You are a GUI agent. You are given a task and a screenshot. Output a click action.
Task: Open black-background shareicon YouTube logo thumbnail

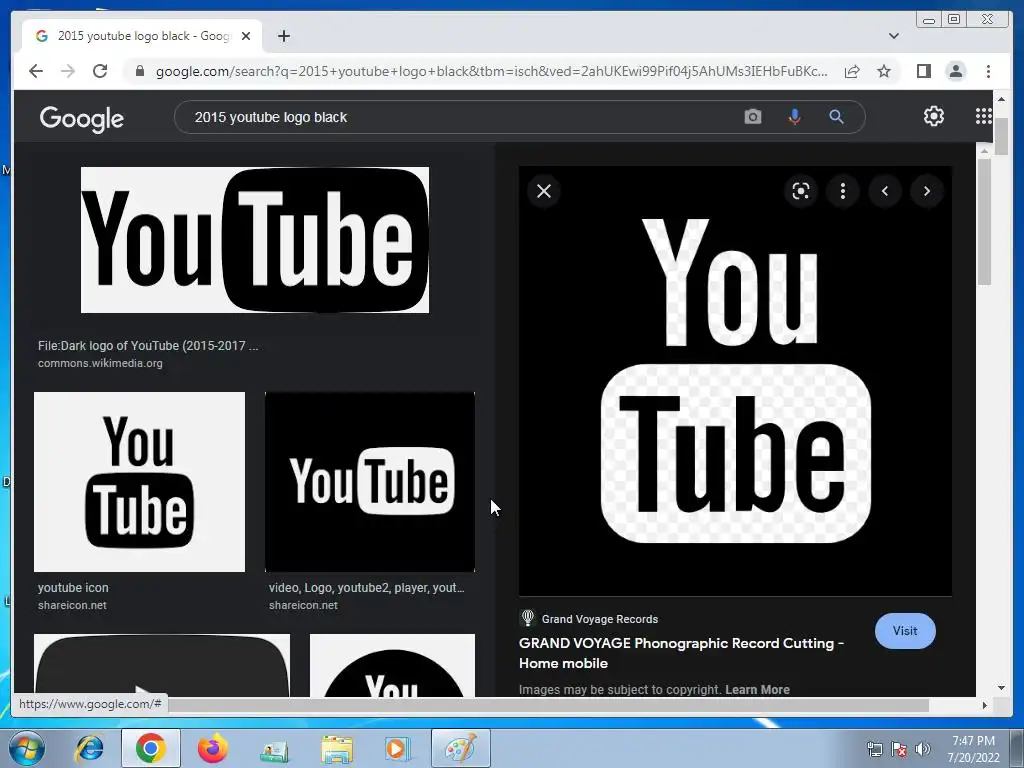(370, 482)
